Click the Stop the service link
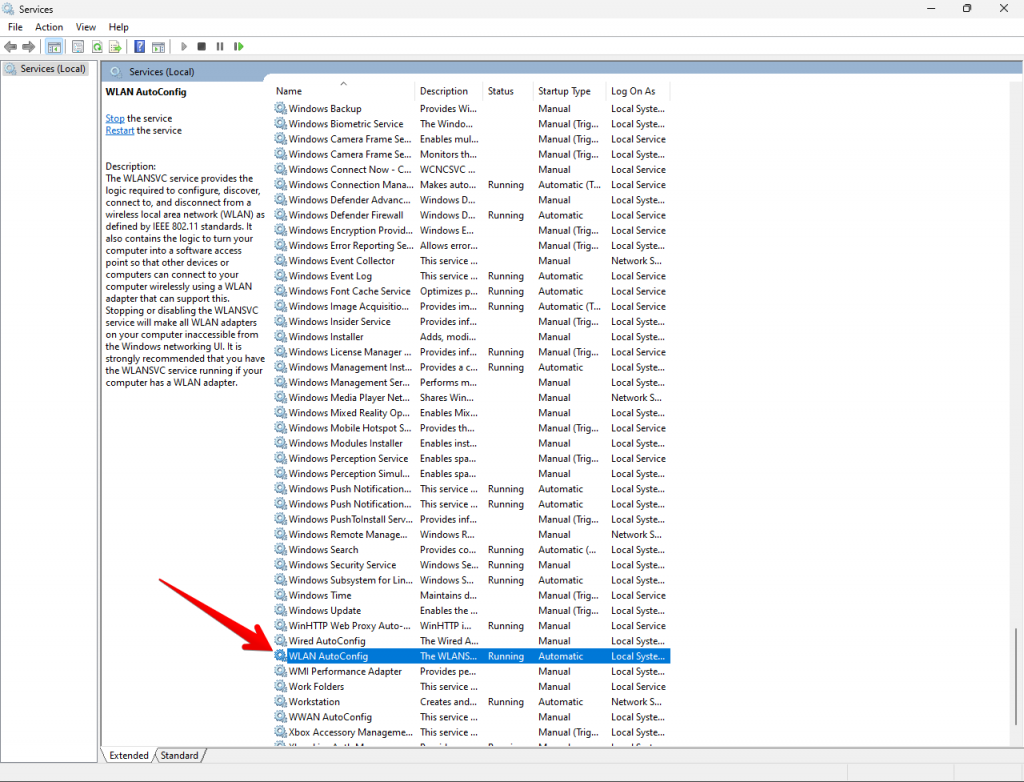1024x782 pixels. [115, 118]
